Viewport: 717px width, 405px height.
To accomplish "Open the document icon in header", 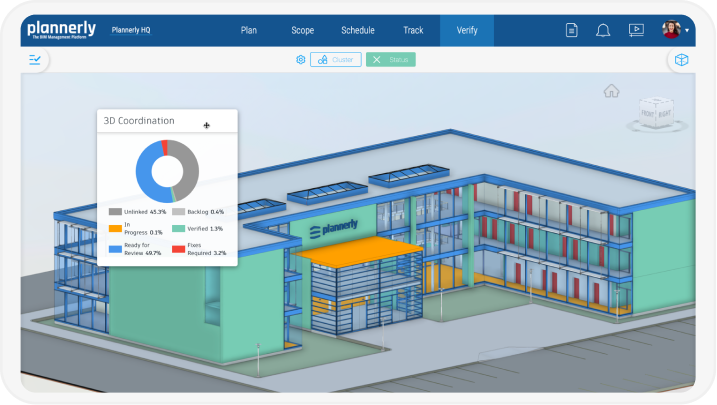I will [x=572, y=30].
